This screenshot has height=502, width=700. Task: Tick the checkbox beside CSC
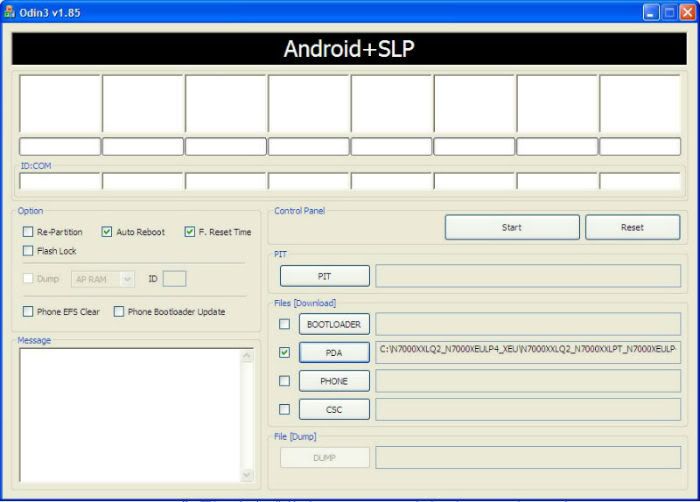click(284, 409)
